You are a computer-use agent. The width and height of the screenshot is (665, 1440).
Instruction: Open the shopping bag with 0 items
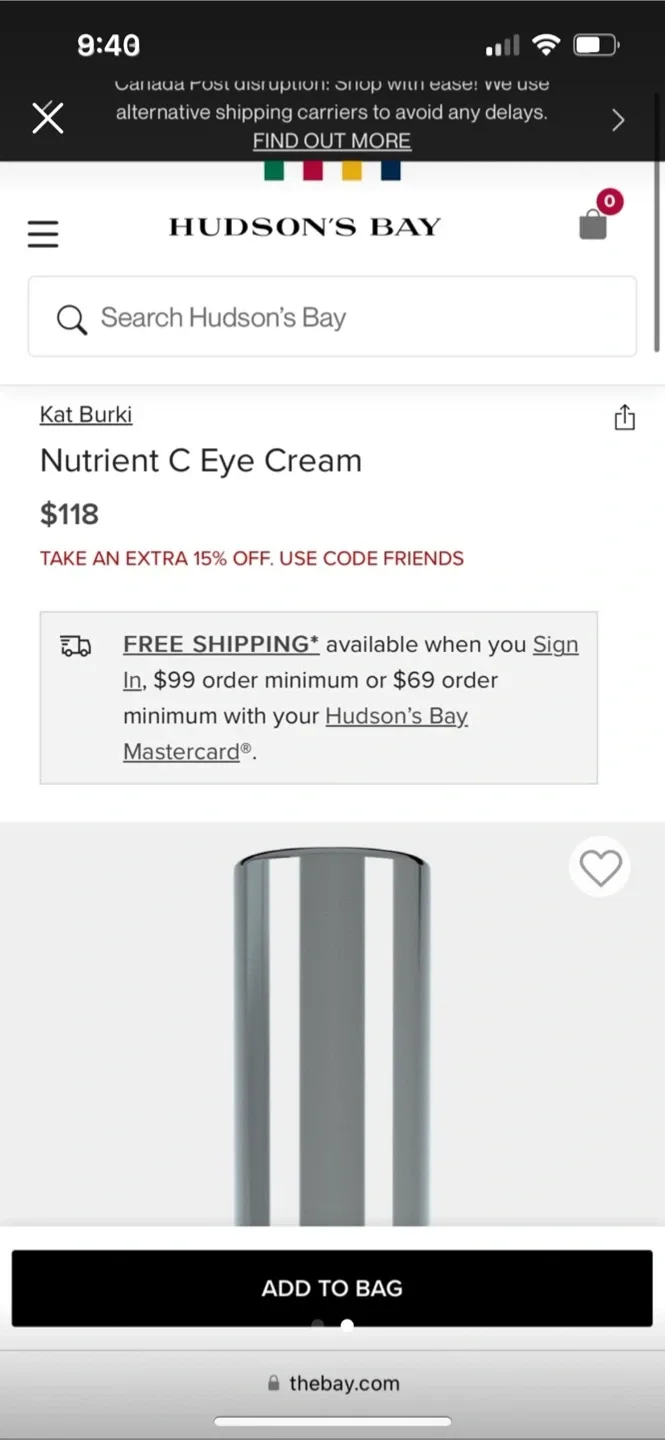click(593, 224)
